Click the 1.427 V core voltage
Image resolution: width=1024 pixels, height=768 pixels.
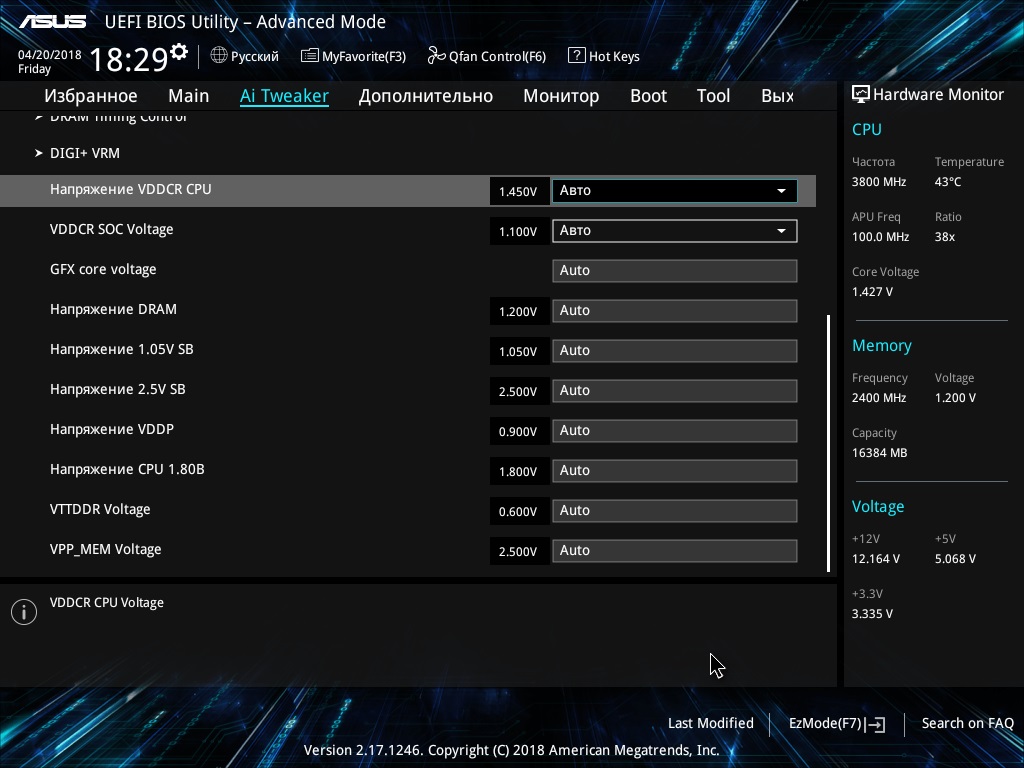(872, 292)
